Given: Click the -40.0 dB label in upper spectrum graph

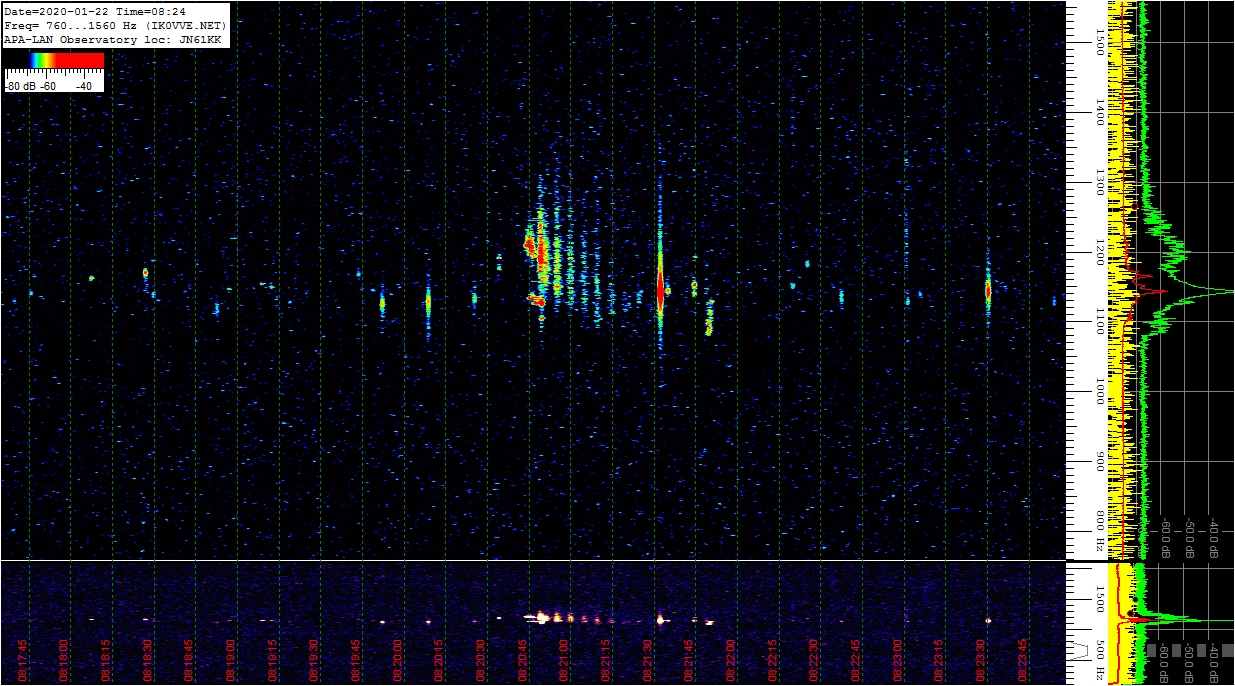Looking at the screenshot, I should coord(1214,539).
